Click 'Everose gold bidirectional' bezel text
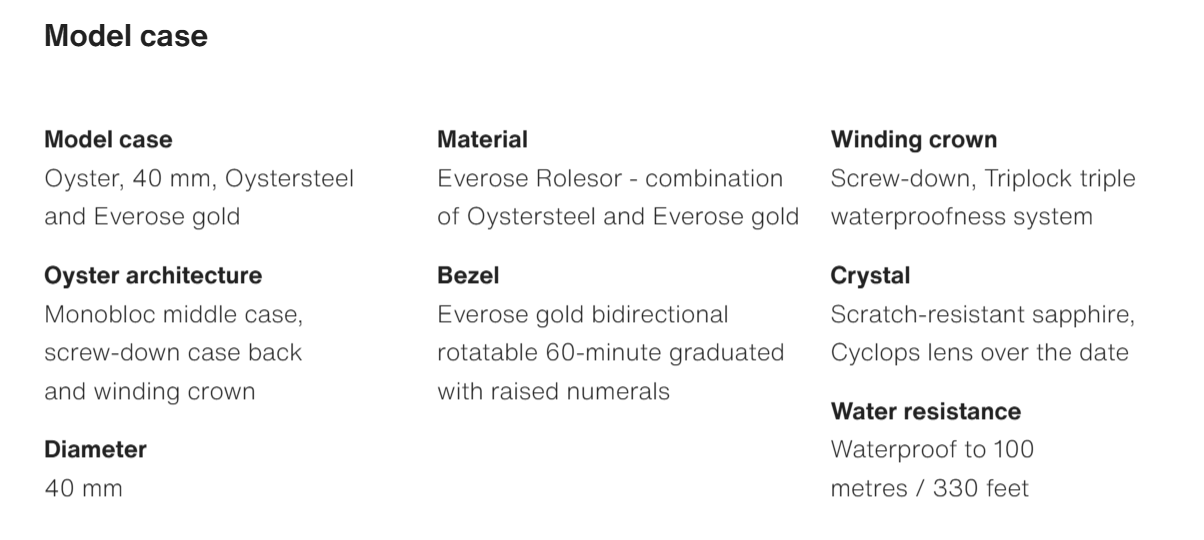Image resolution: width=1204 pixels, height=540 pixels. point(583,315)
